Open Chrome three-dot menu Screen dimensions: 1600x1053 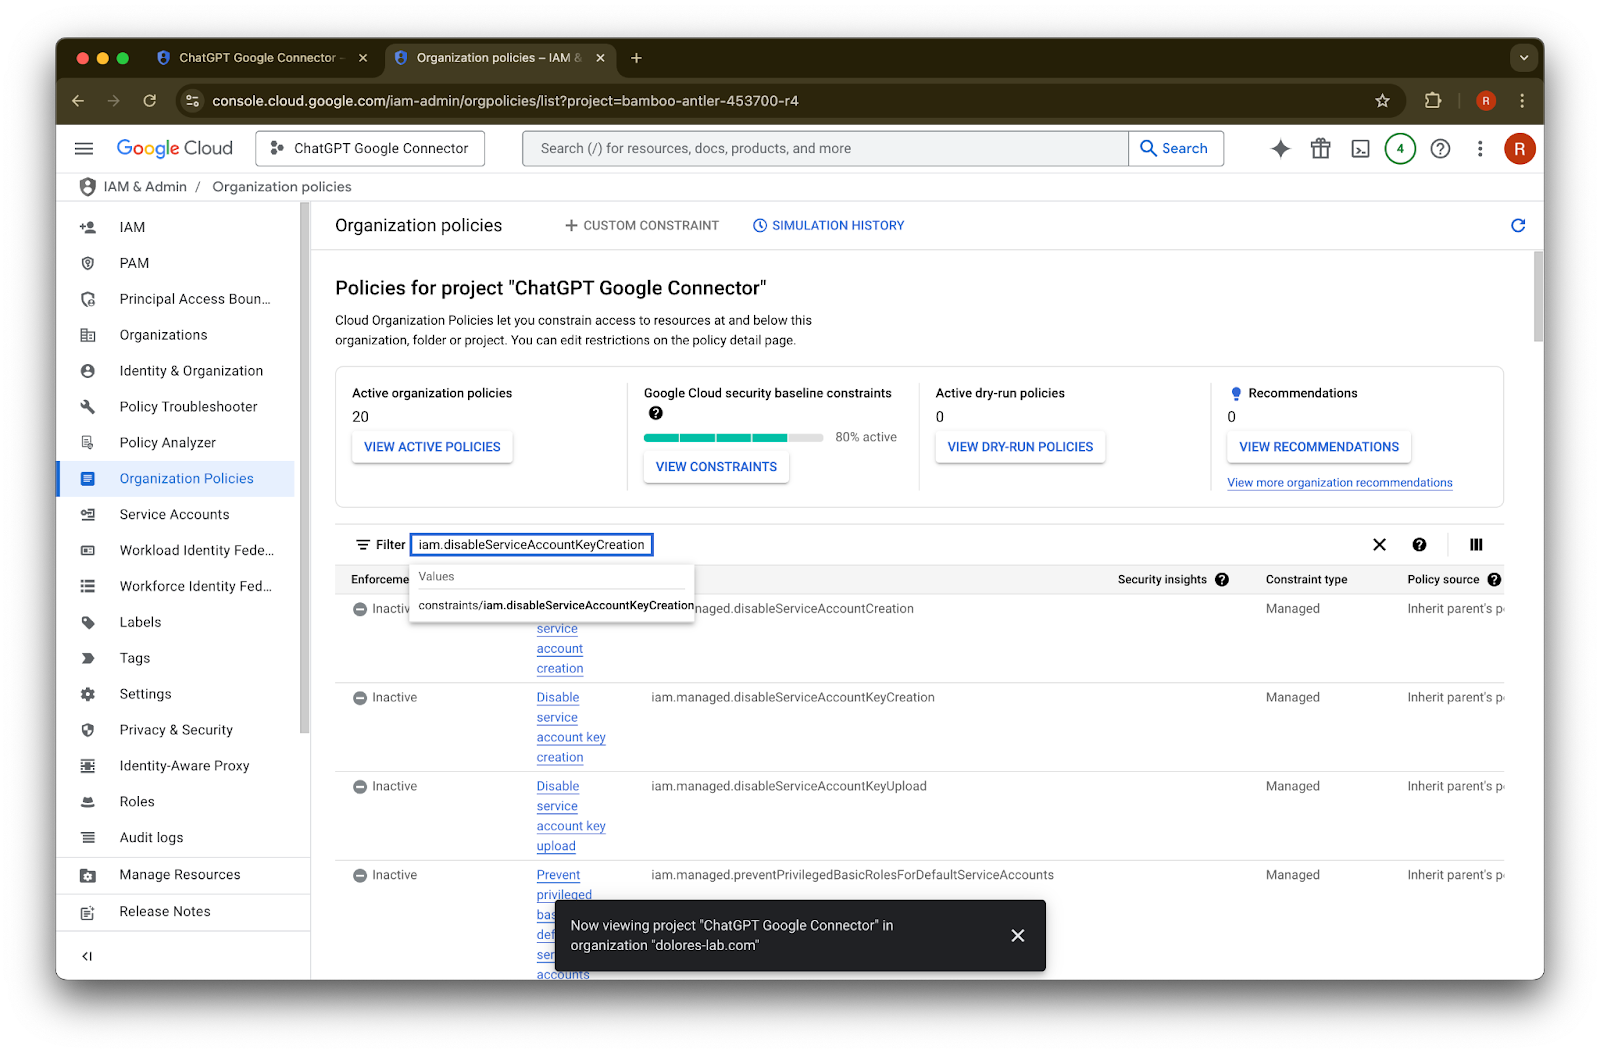click(x=1522, y=101)
